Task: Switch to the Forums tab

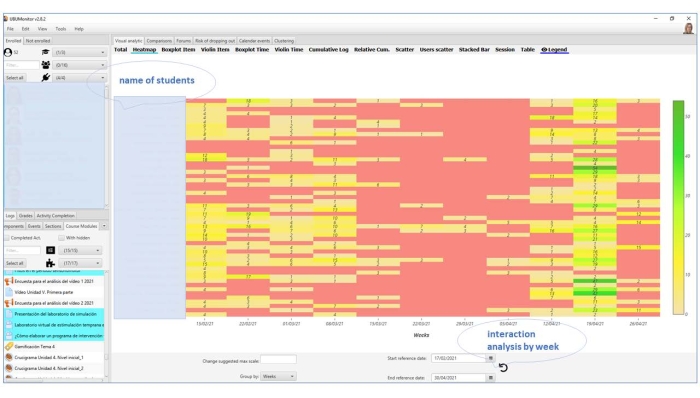Action: pos(183,41)
